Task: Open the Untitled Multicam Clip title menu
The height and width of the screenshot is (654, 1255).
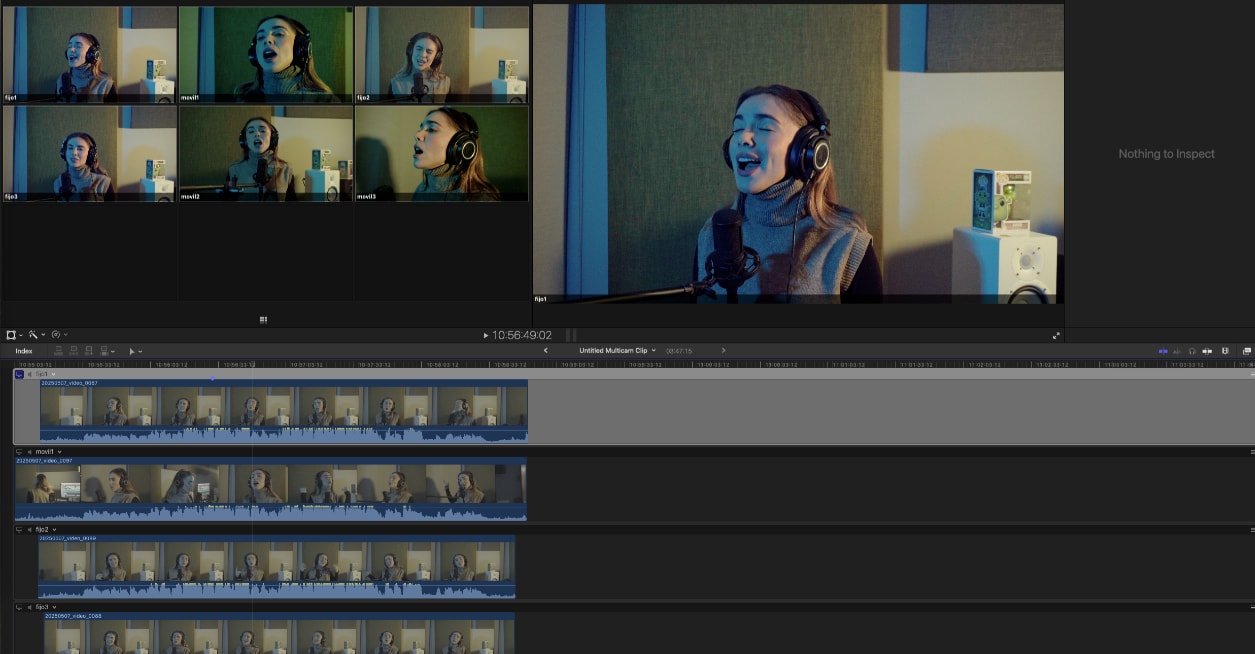Action: [614, 350]
